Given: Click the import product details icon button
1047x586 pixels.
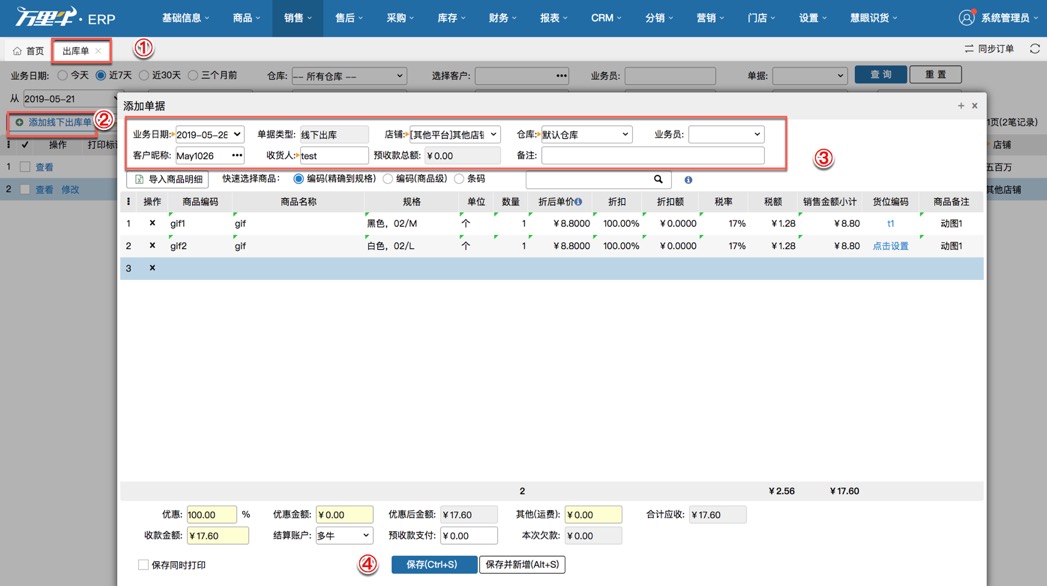Looking at the screenshot, I should 141,179.
